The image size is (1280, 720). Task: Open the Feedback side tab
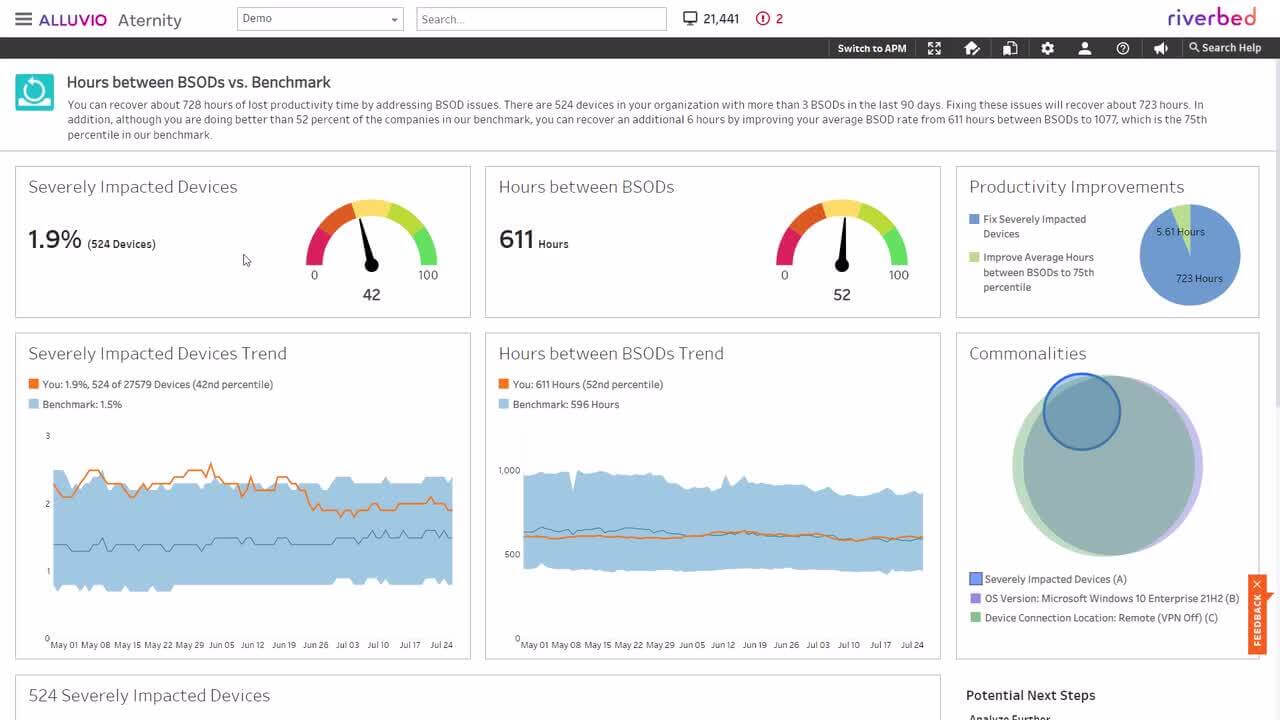tap(1257, 622)
